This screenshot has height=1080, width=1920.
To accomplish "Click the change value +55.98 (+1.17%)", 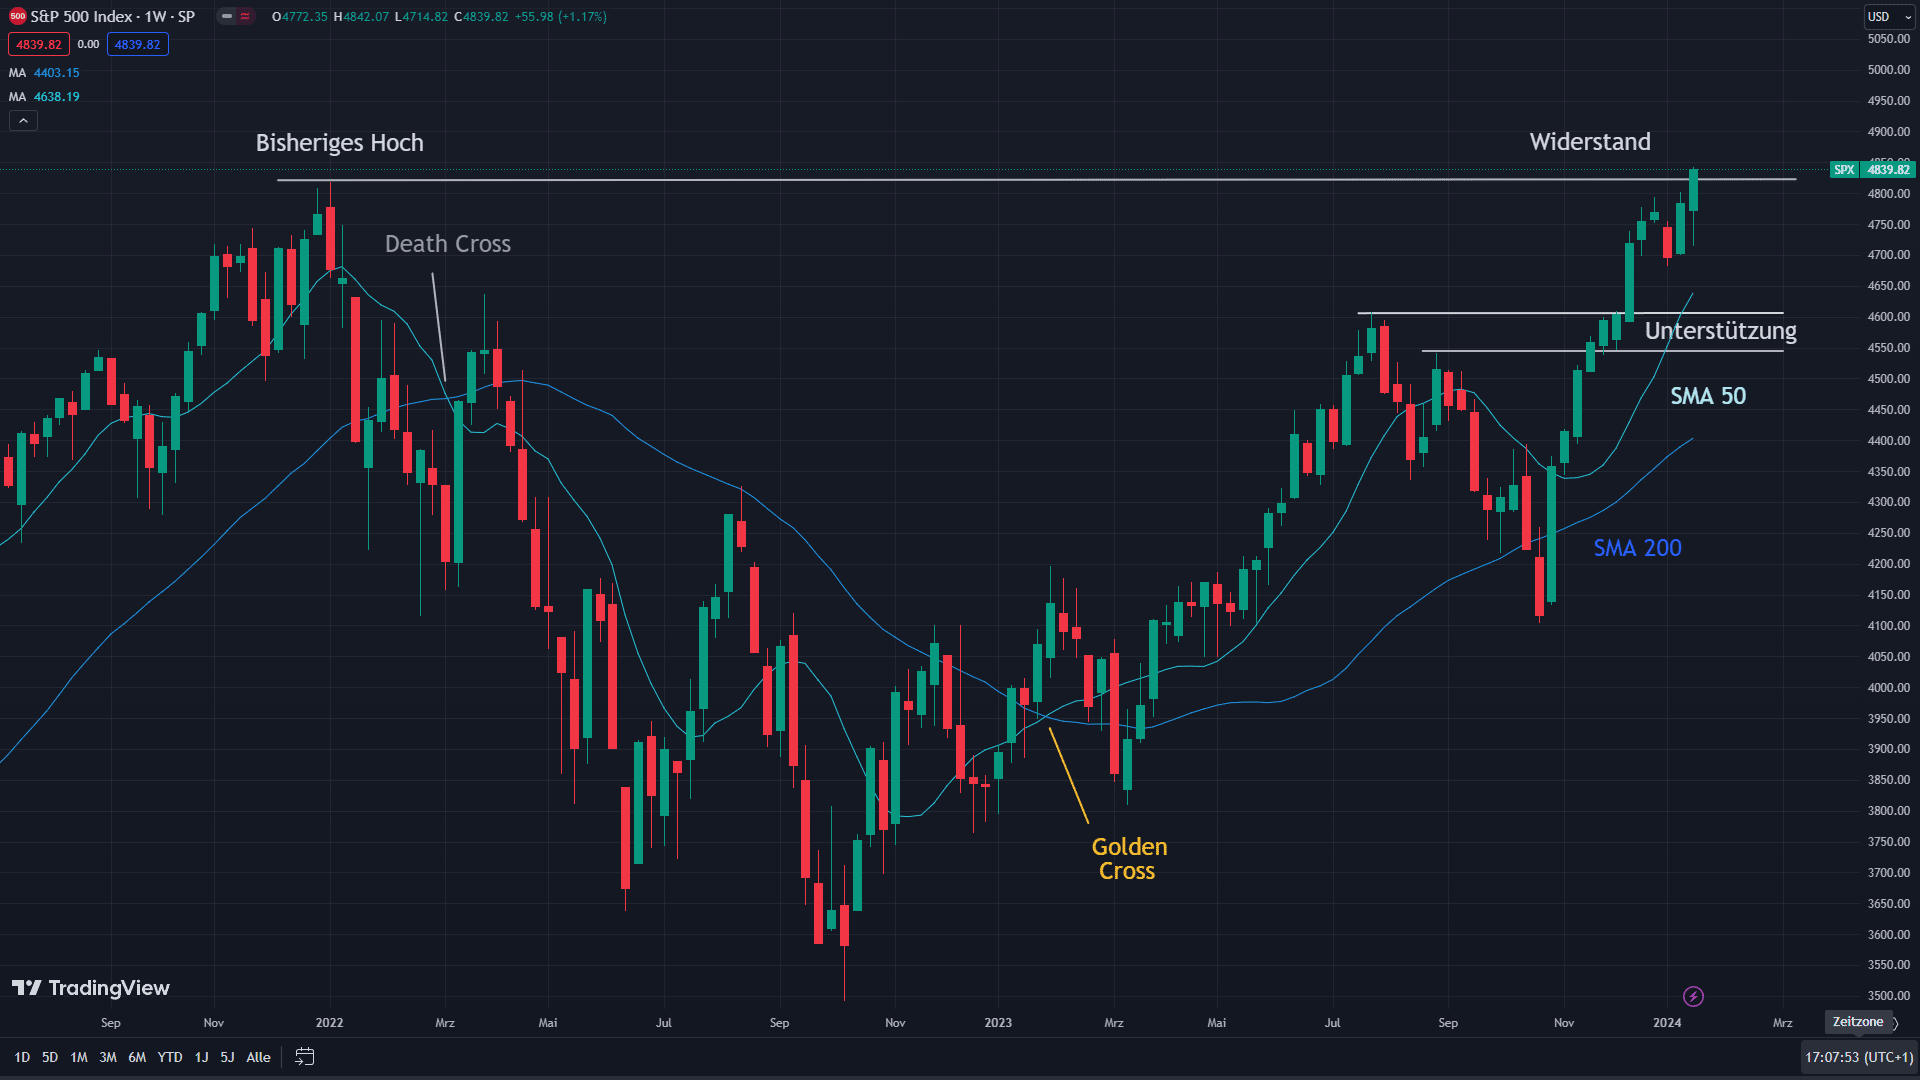I will (560, 17).
